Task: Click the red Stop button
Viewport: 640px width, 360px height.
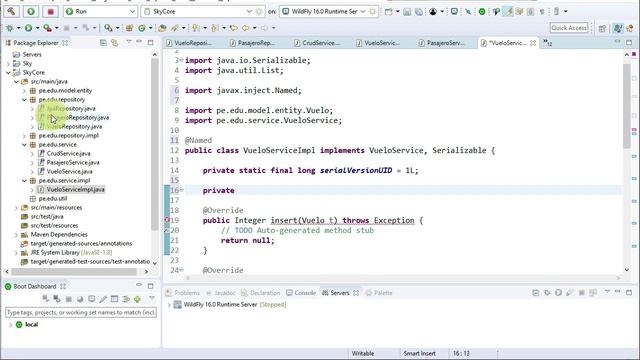Action: (51, 11)
